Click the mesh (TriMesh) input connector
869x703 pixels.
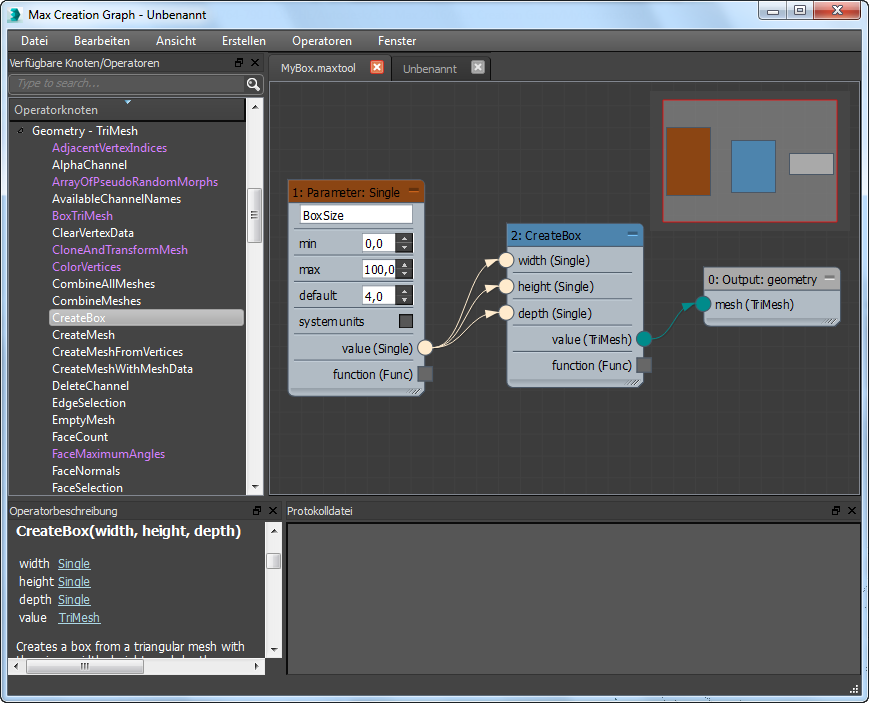coord(703,304)
